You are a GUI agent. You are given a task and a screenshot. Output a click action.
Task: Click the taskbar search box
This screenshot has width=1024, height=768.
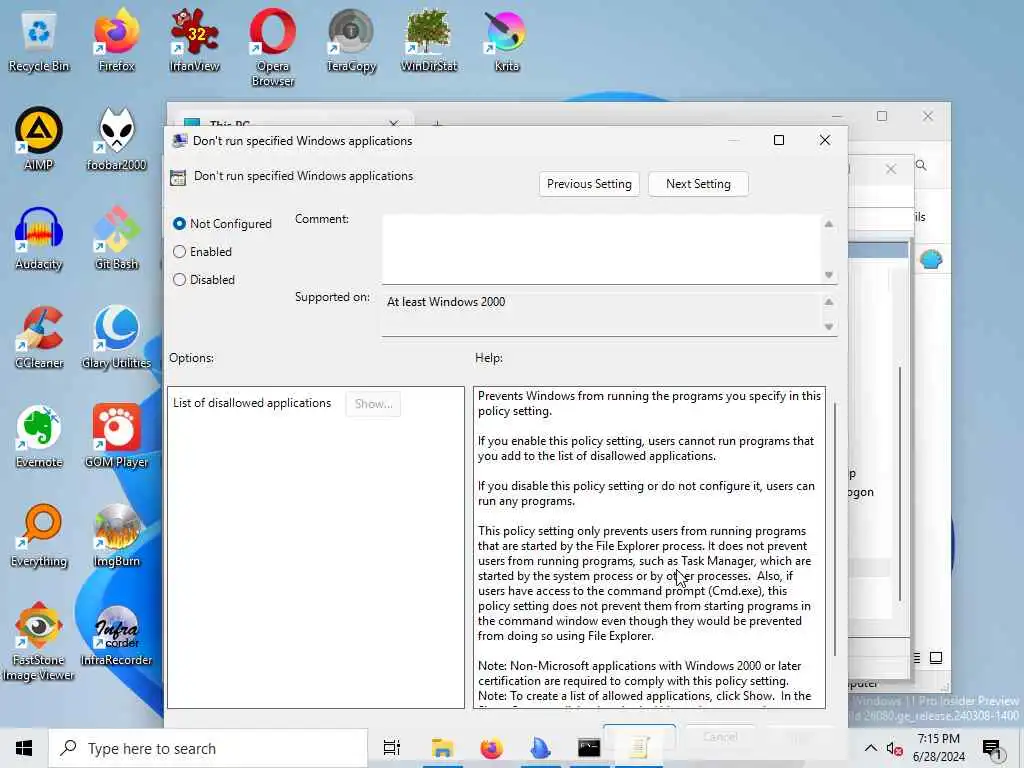coord(209,748)
